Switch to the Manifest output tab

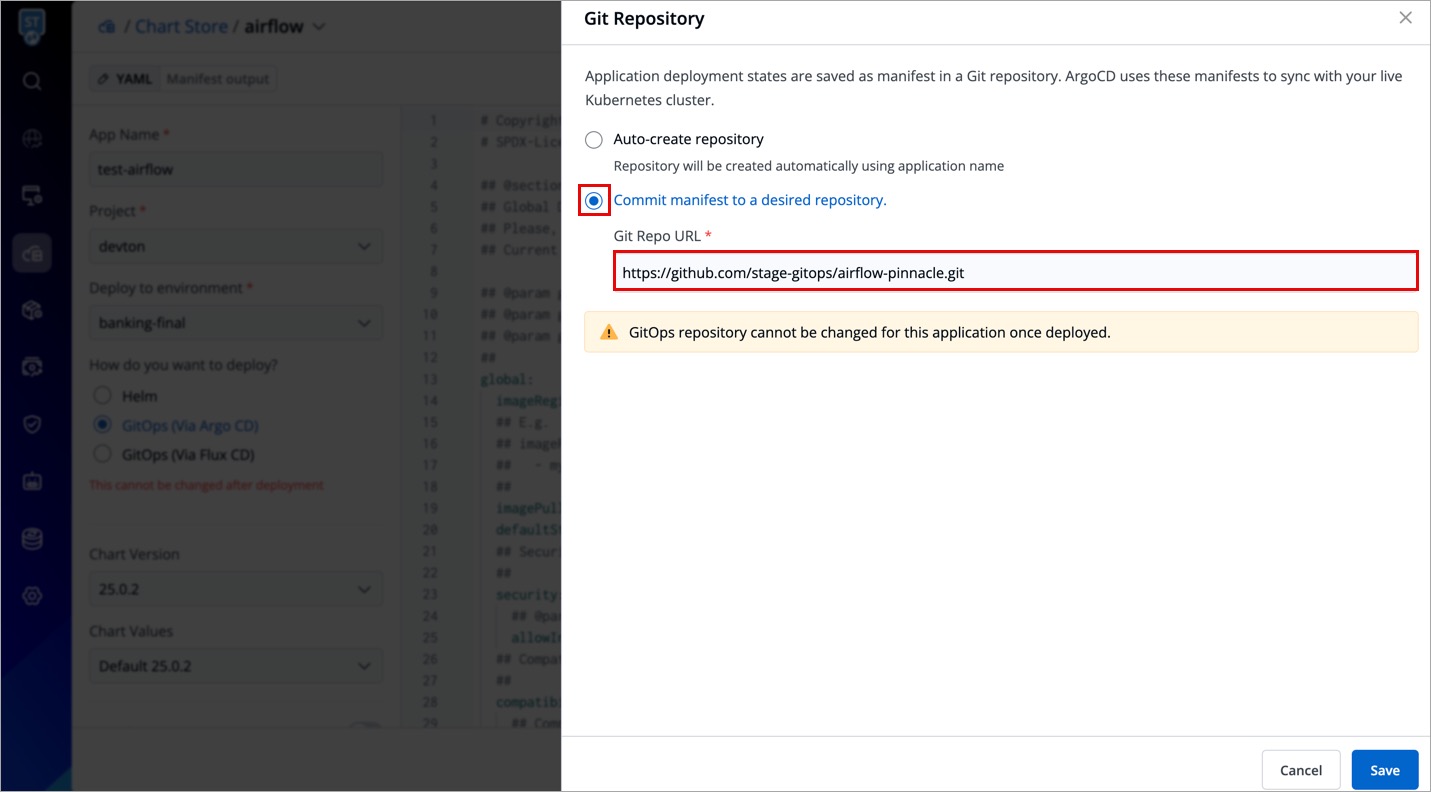[x=217, y=79]
